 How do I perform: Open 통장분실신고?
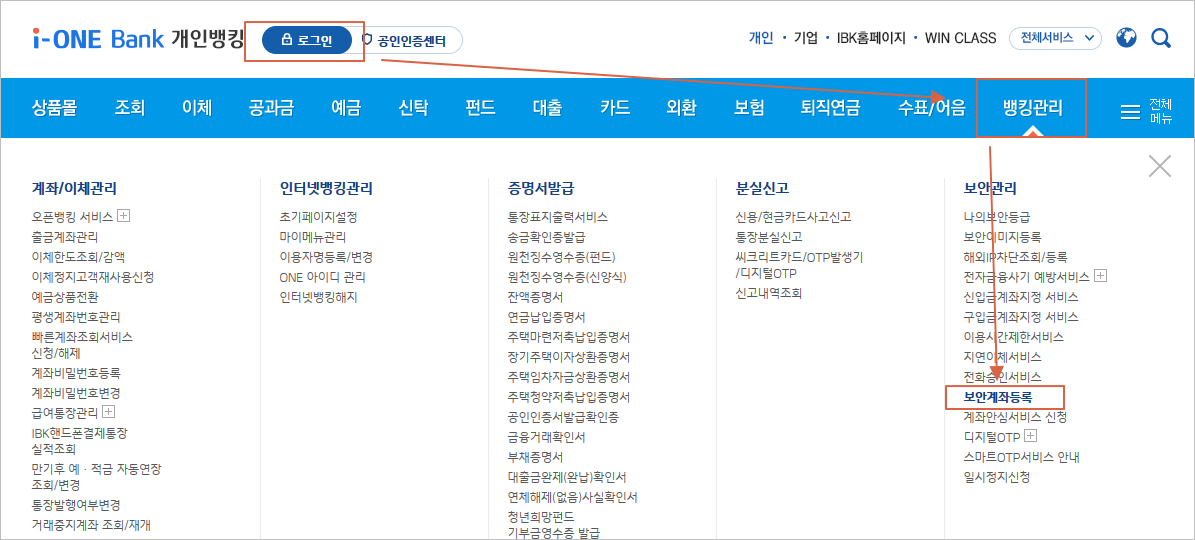tap(770, 237)
